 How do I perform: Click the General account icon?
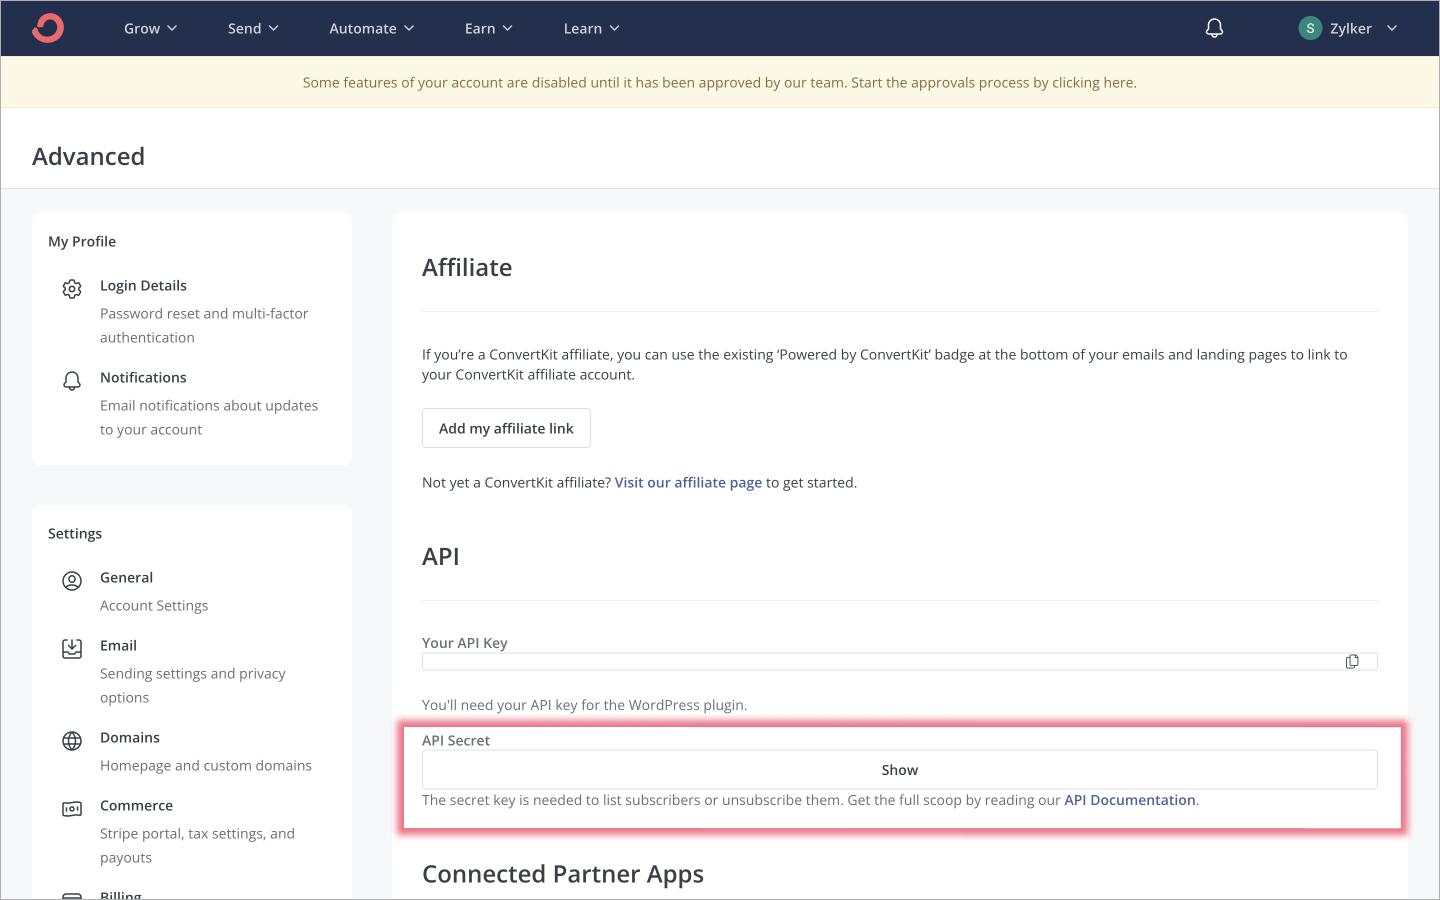72,581
